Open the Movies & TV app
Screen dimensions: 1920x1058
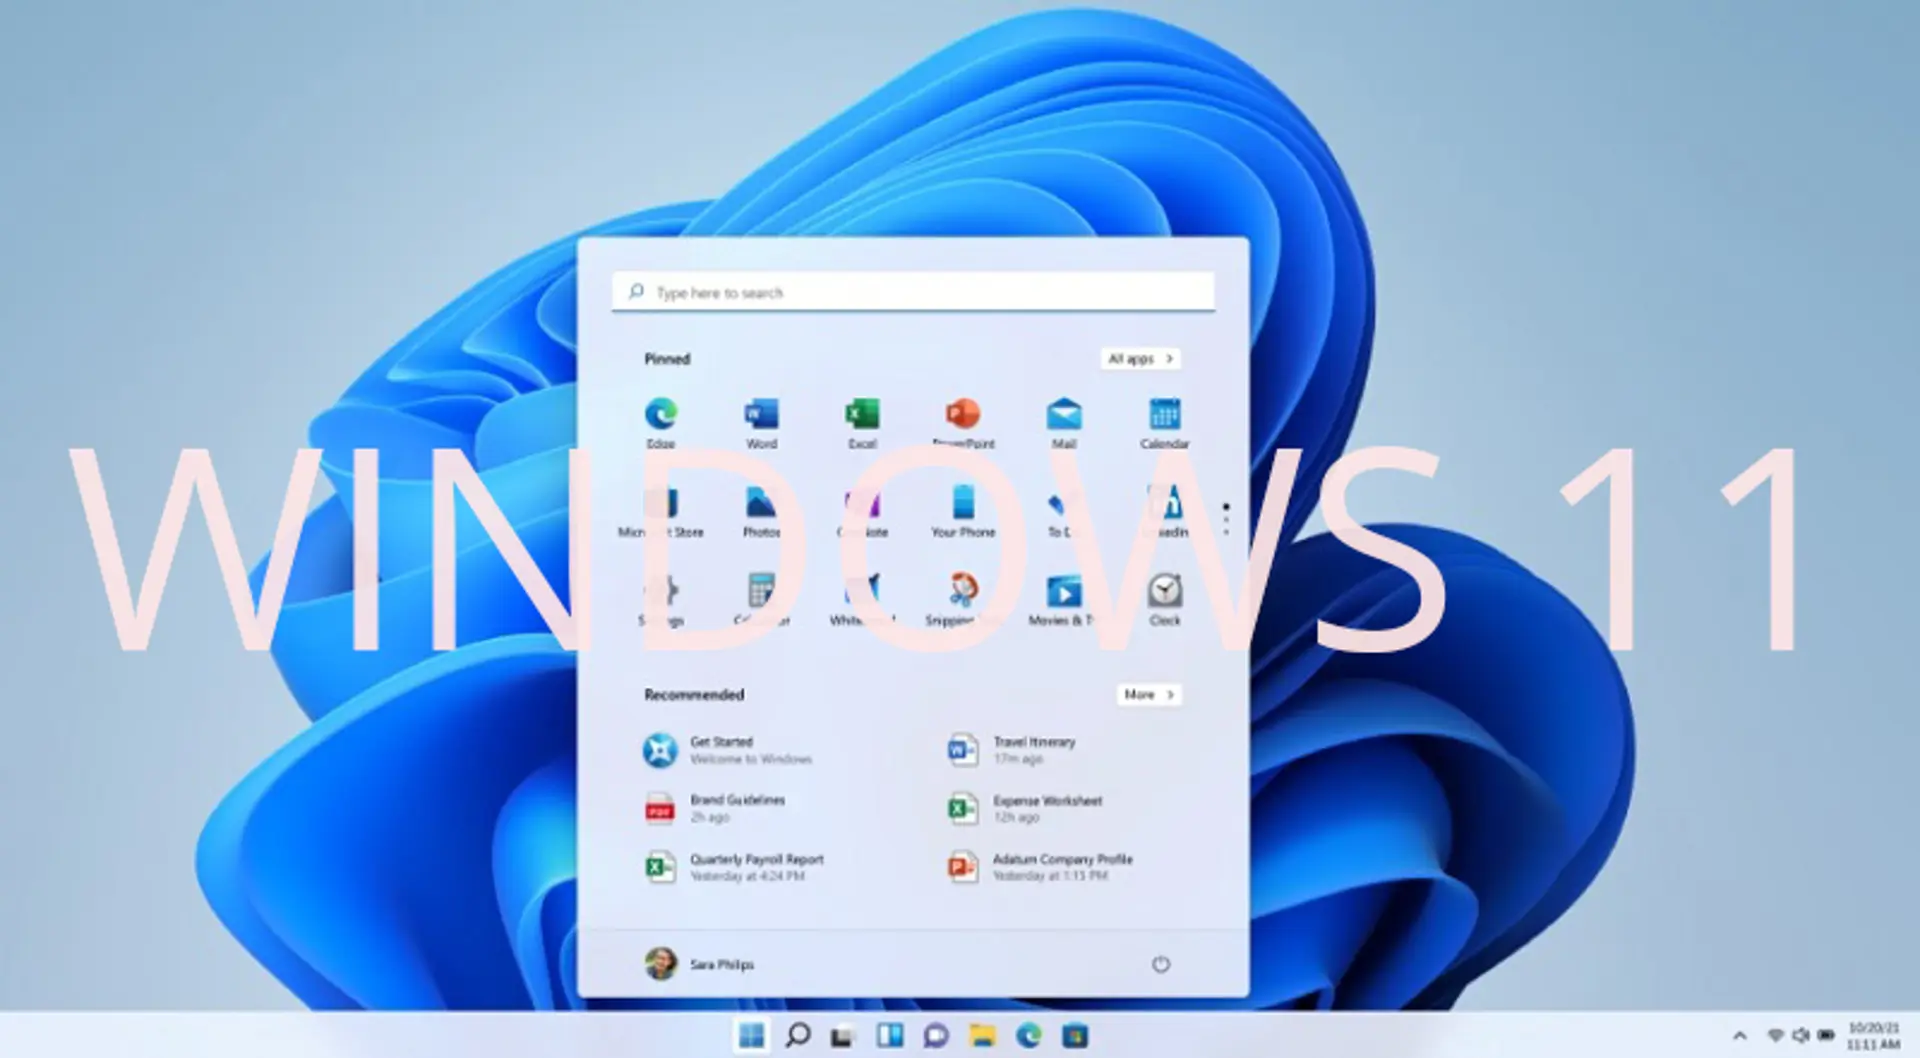click(1064, 599)
